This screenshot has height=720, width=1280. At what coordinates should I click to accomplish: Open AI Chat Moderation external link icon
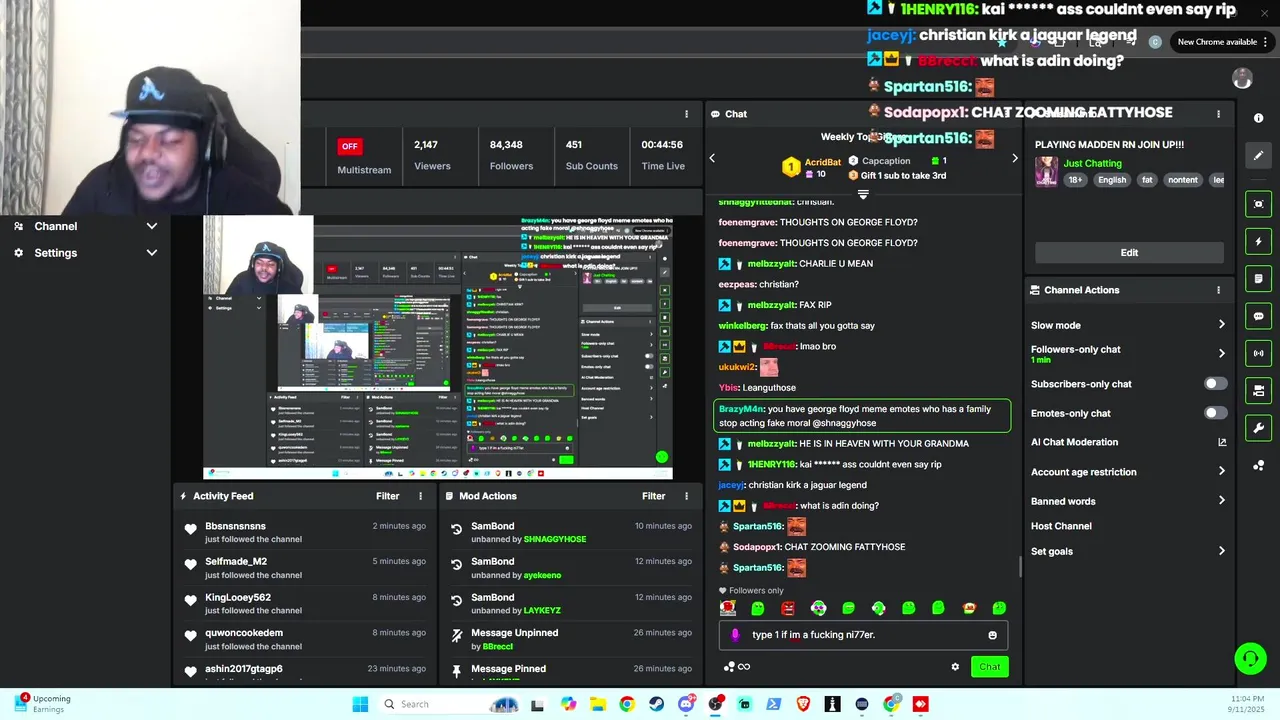coord(1221,442)
